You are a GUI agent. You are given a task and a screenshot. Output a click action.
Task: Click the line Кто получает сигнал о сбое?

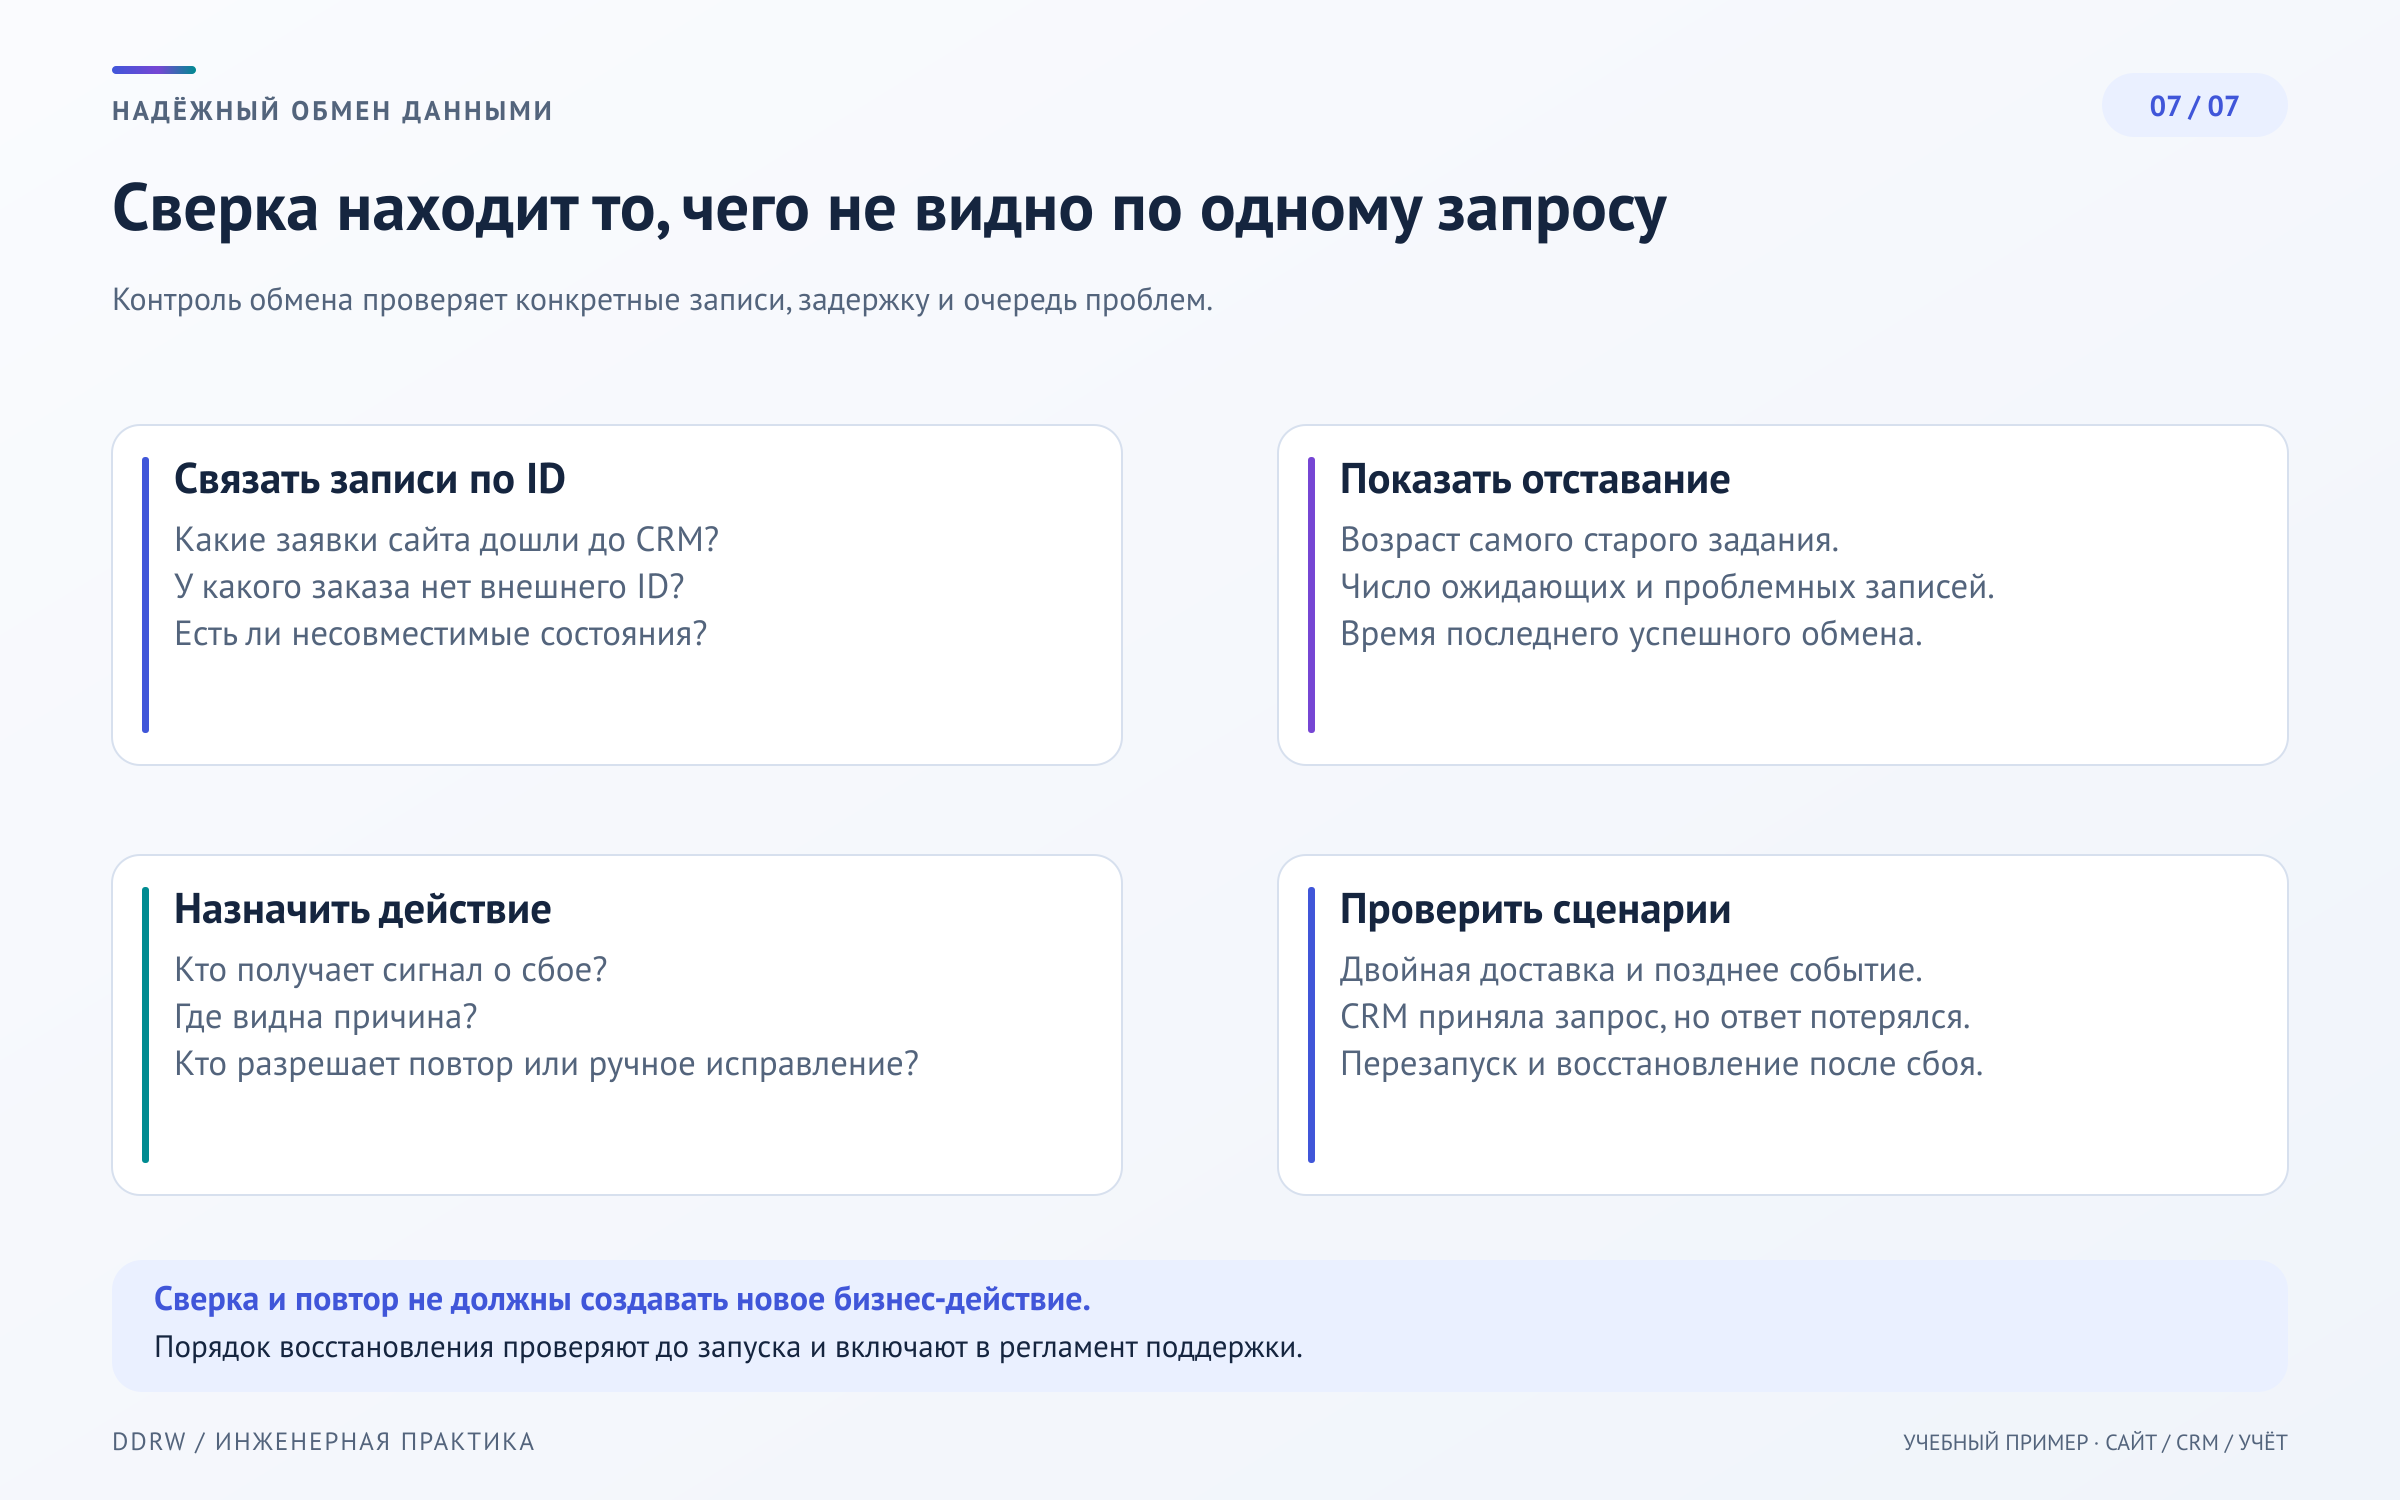[x=391, y=970]
